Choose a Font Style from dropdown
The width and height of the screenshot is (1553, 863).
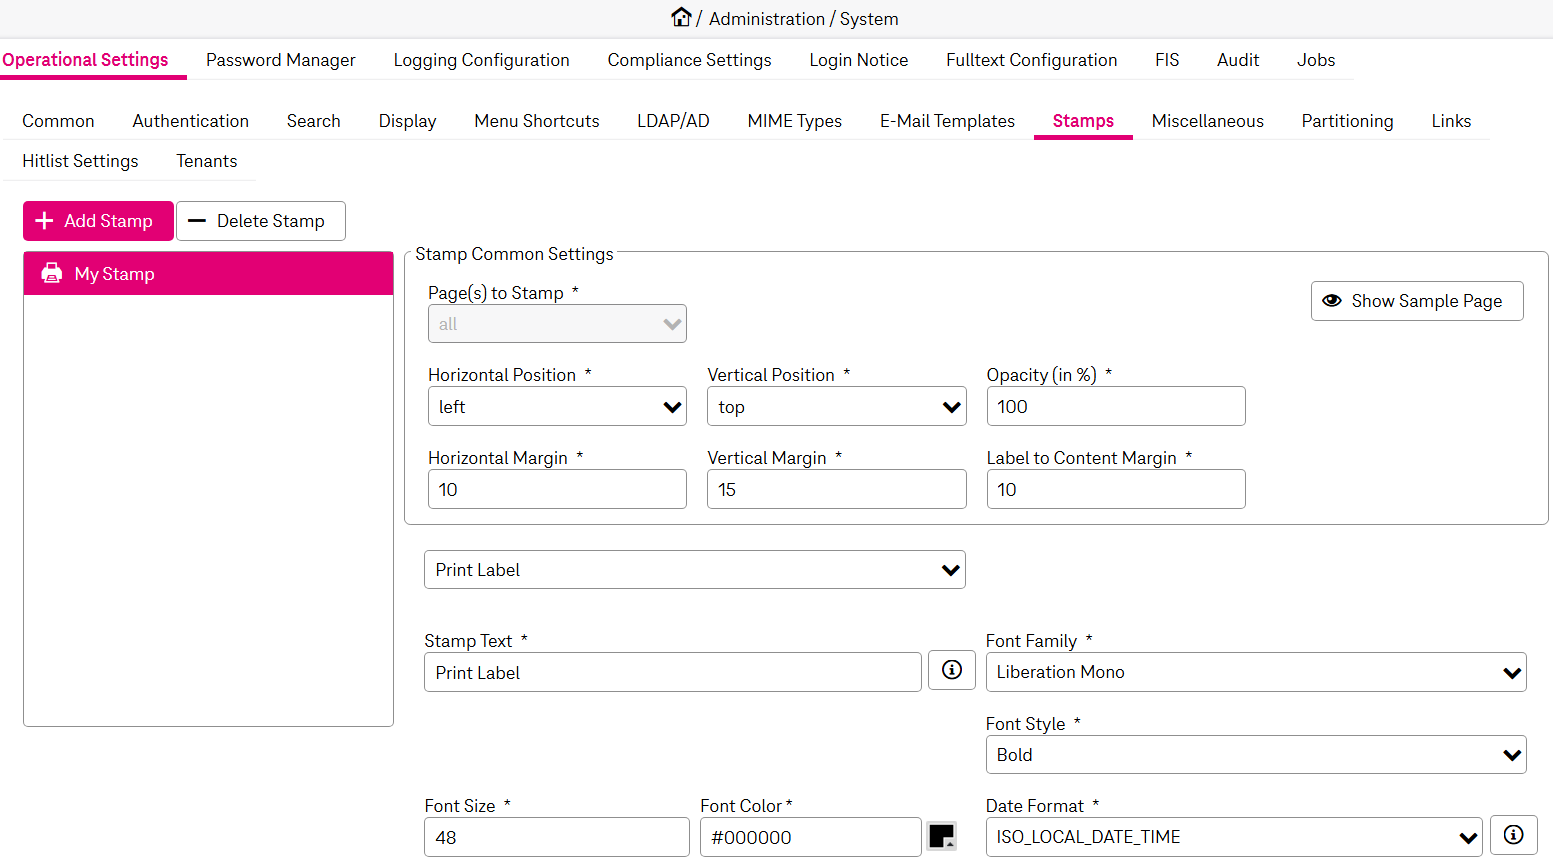[x=1255, y=755]
